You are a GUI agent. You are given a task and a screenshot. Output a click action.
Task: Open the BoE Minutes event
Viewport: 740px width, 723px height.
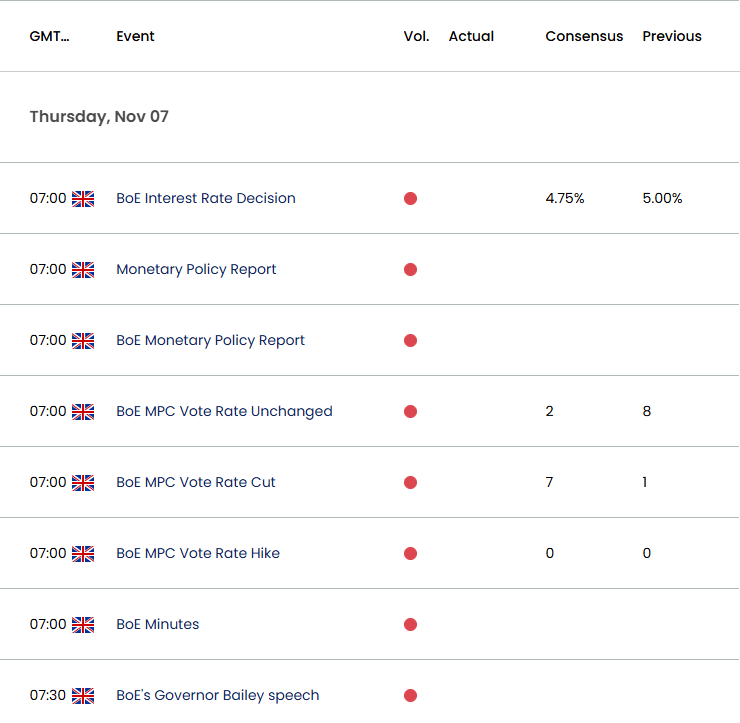point(158,624)
